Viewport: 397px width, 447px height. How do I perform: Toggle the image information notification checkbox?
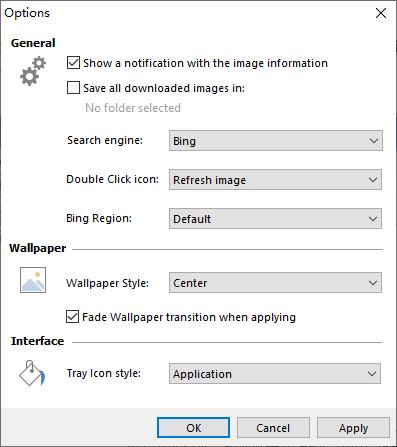coord(73,63)
